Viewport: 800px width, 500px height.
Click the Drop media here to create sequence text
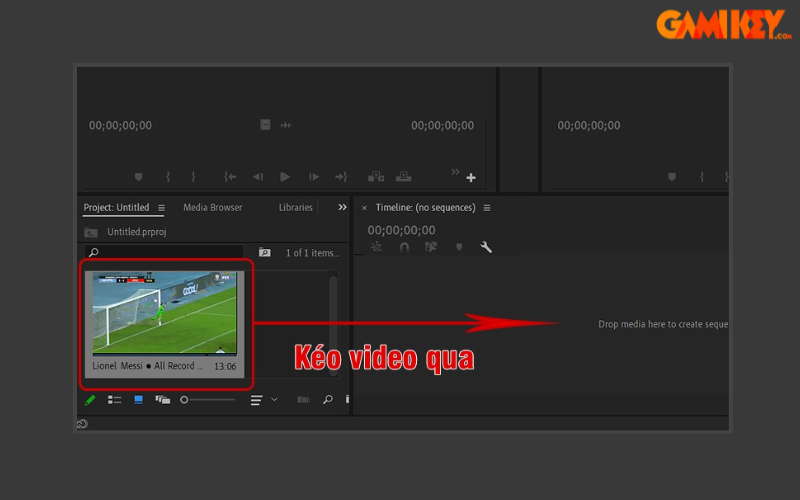[x=663, y=324]
